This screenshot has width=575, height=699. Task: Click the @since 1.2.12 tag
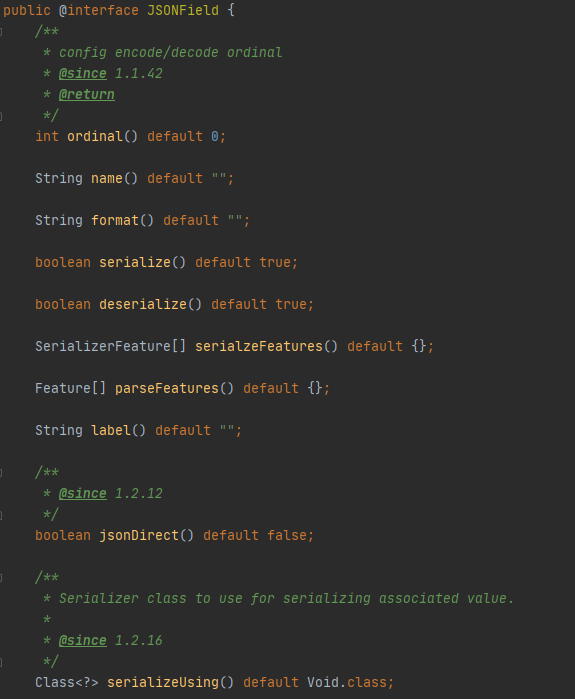coord(82,493)
